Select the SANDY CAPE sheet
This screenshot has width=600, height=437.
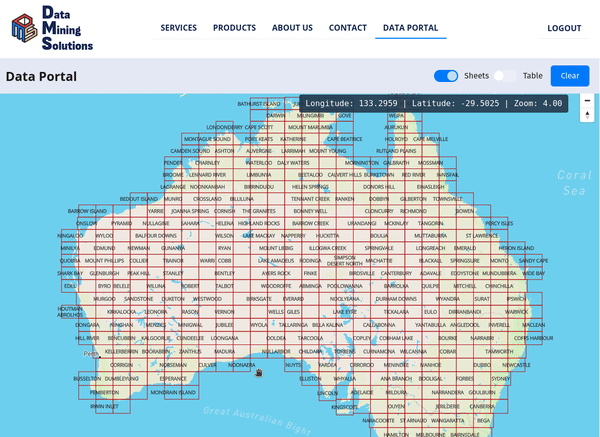[x=533, y=261]
